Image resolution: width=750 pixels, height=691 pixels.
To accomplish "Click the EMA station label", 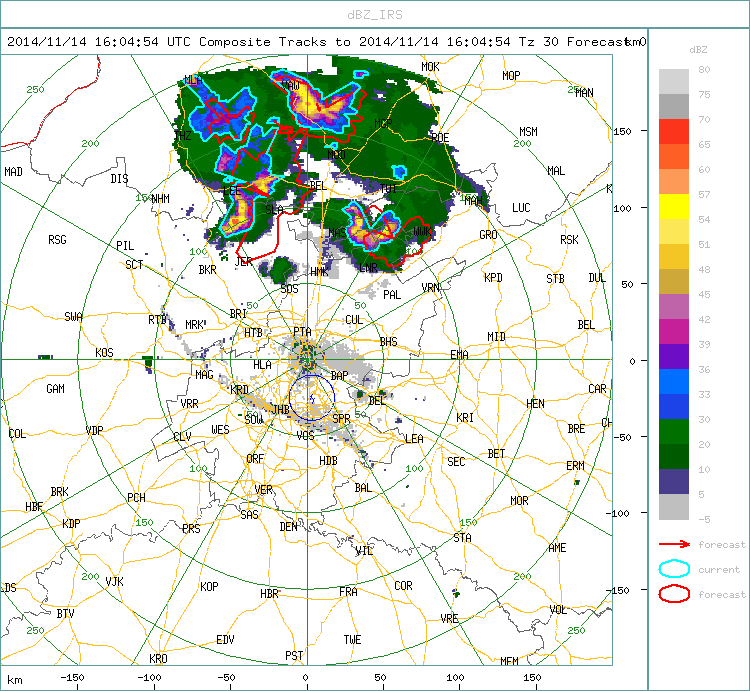I will (459, 354).
